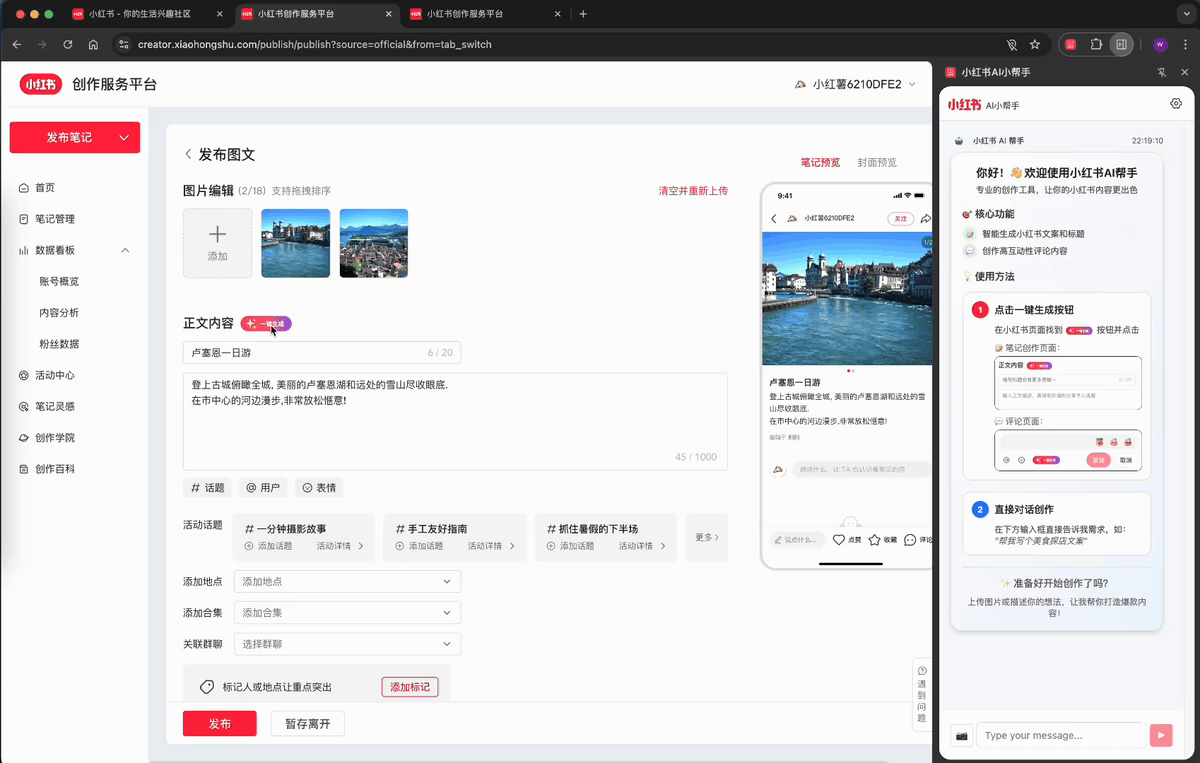Select the first uploaded river photo thumbnail
Viewport: 1200px width, 763px height.
point(296,243)
